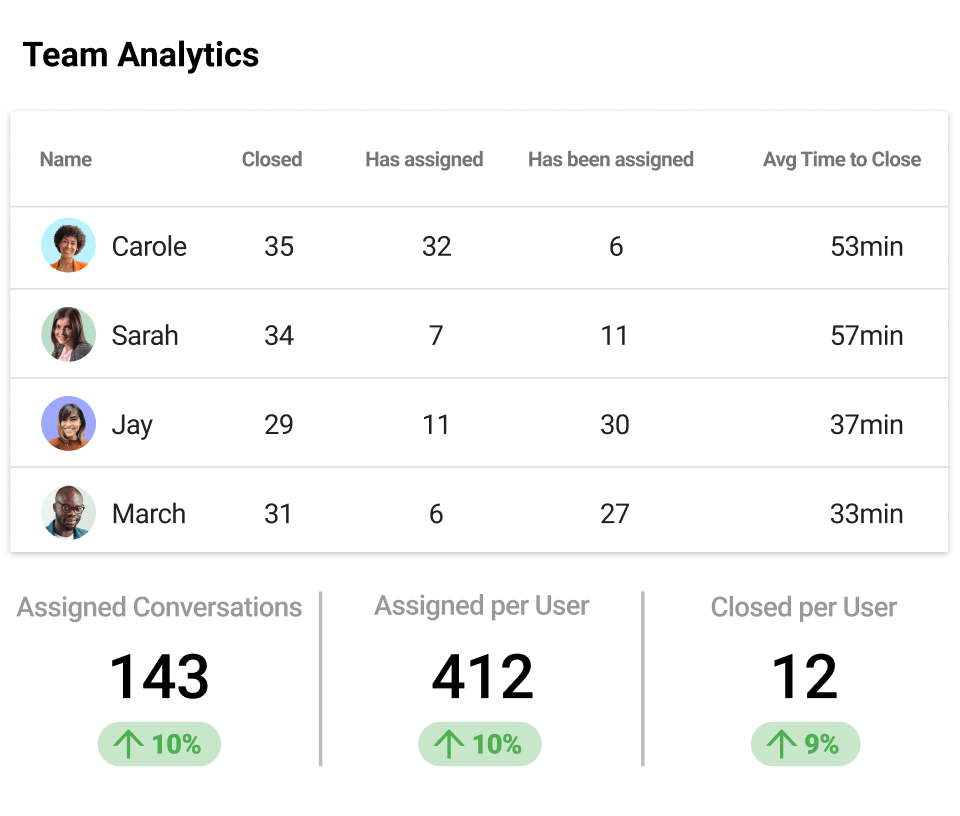Screen dimensions: 960x816
Task: Select the name Jay in the table
Action: coord(132,424)
